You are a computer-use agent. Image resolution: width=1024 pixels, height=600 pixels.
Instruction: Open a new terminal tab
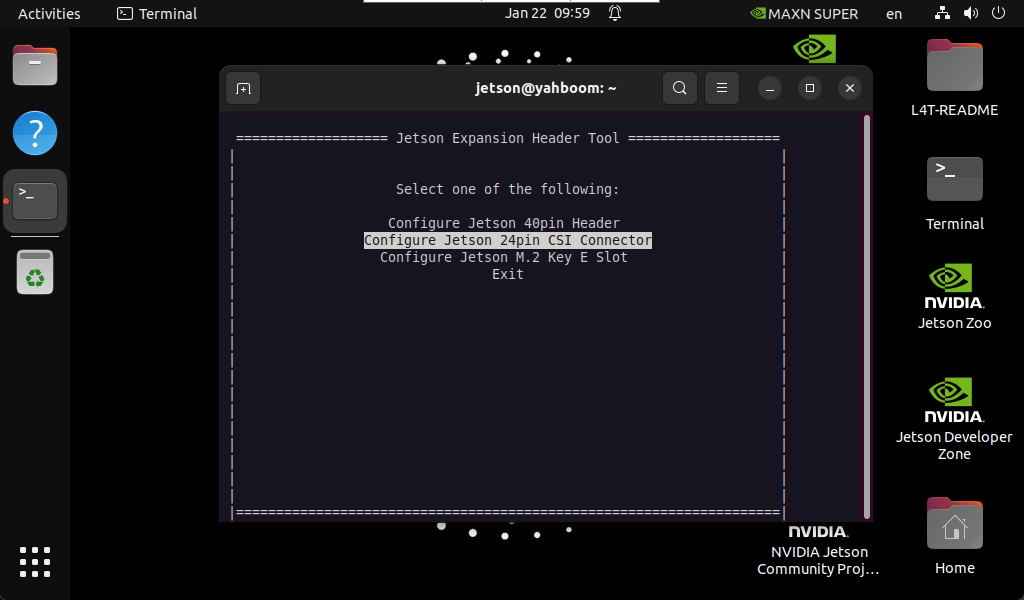(x=243, y=88)
